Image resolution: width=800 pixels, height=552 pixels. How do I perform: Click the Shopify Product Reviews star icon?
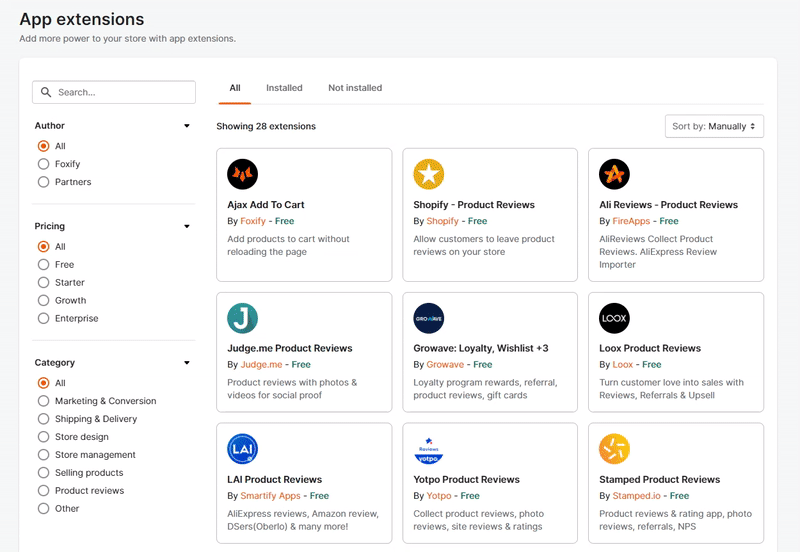click(x=429, y=174)
